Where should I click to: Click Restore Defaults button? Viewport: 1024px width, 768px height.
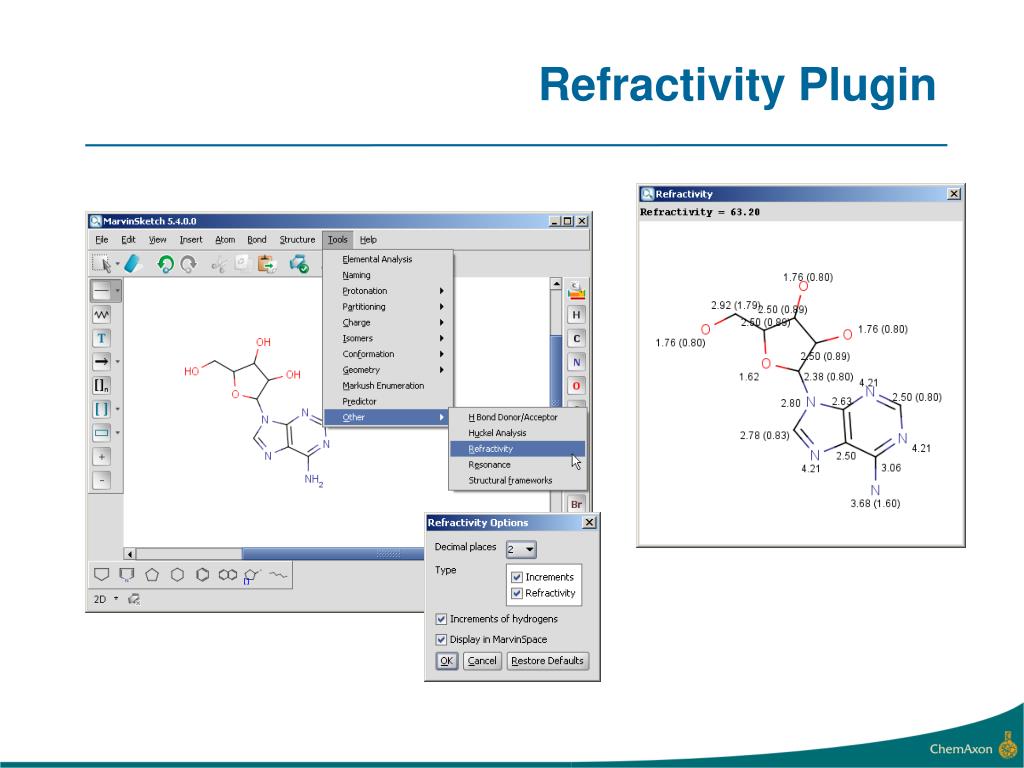(547, 661)
